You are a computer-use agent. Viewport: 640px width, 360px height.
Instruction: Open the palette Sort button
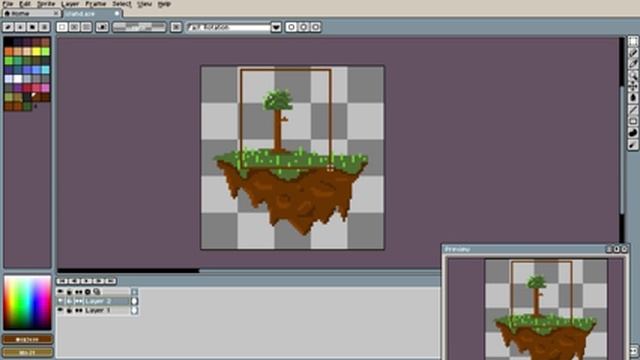click(x=20, y=27)
